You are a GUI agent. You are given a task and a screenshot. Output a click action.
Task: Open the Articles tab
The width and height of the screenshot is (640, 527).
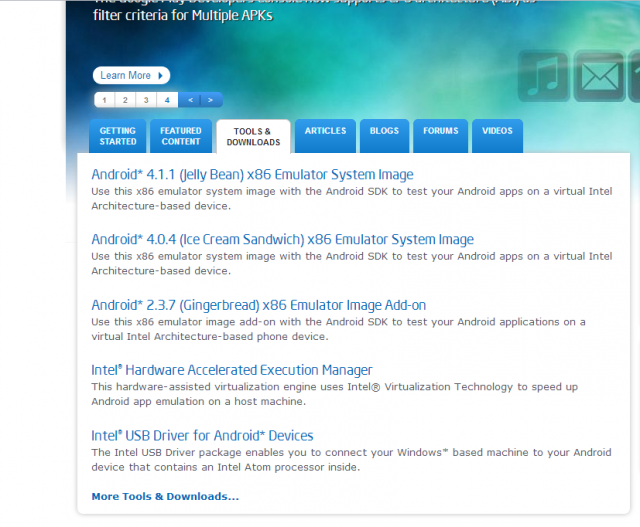pos(325,136)
